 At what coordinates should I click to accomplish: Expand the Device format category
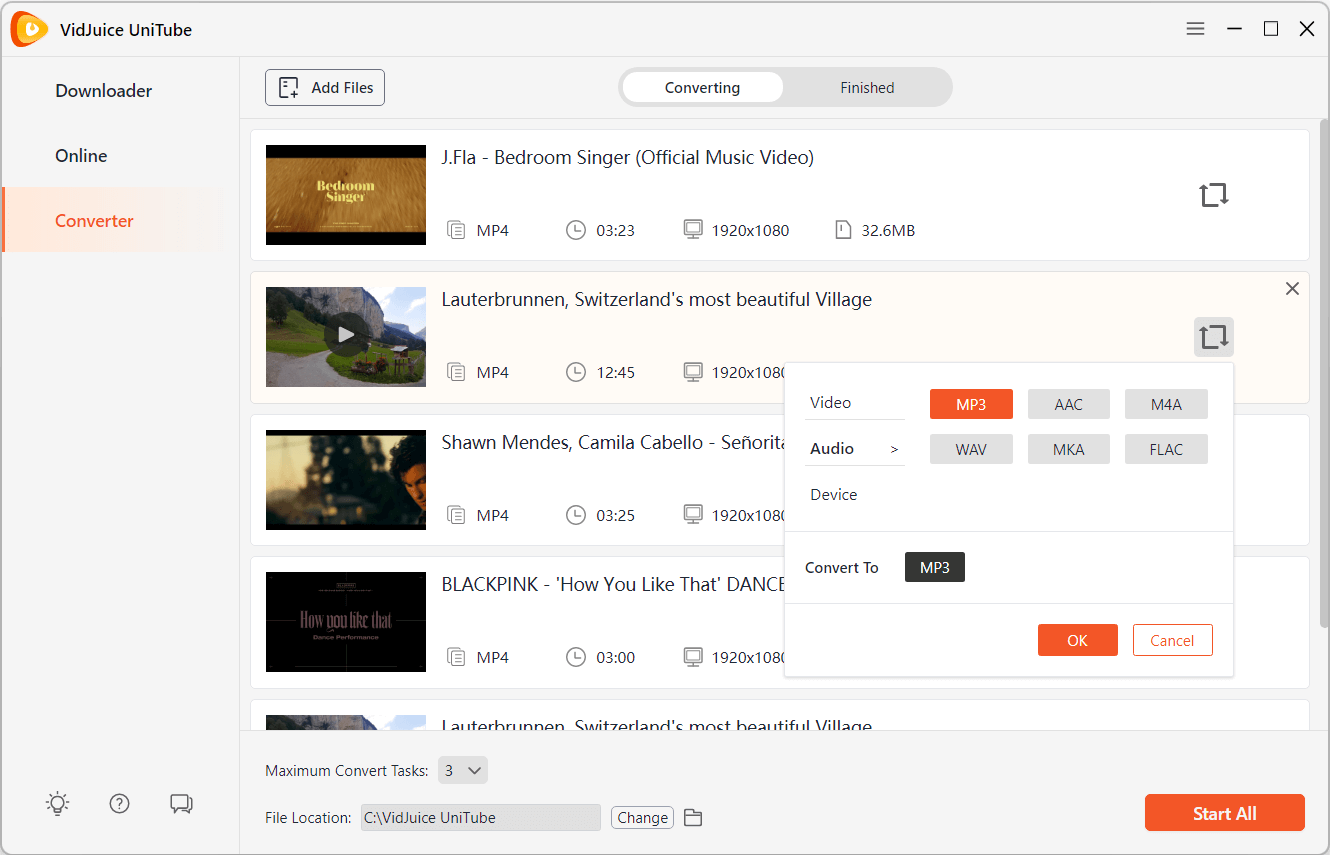834,495
